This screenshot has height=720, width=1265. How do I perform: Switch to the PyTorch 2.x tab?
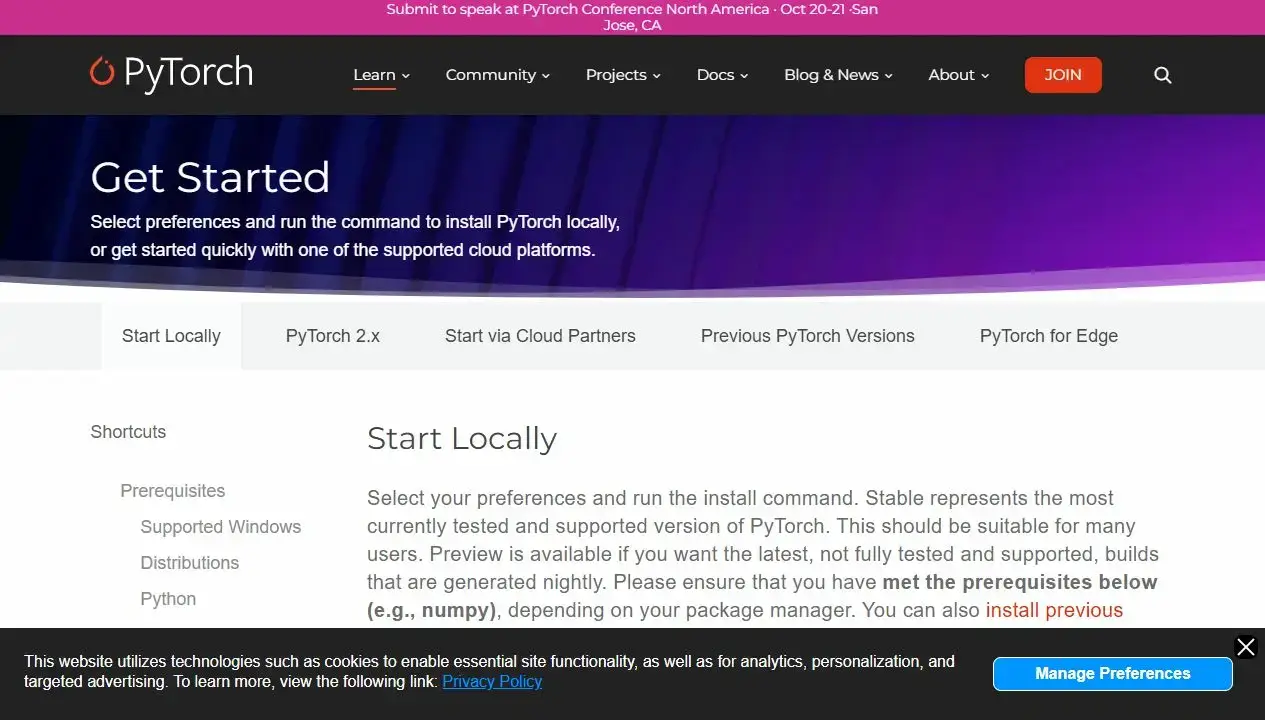[x=333, y=336]
